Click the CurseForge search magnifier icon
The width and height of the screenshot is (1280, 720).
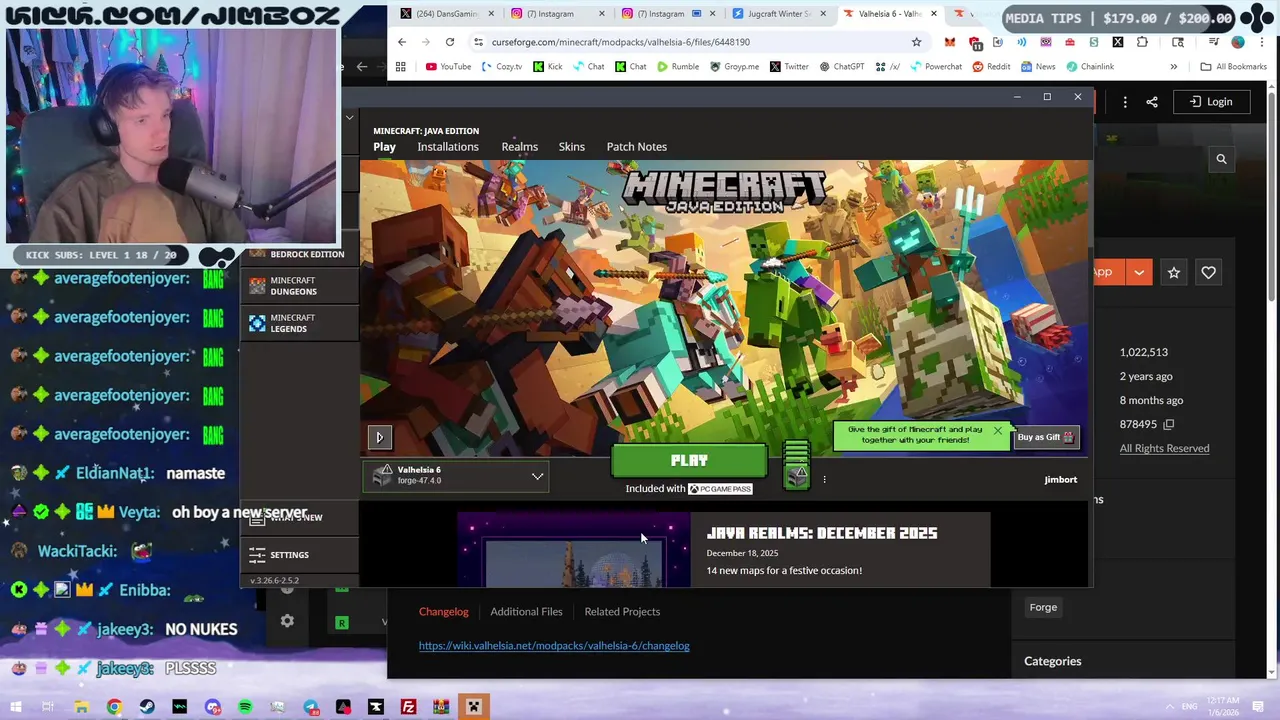(1221, 159)
